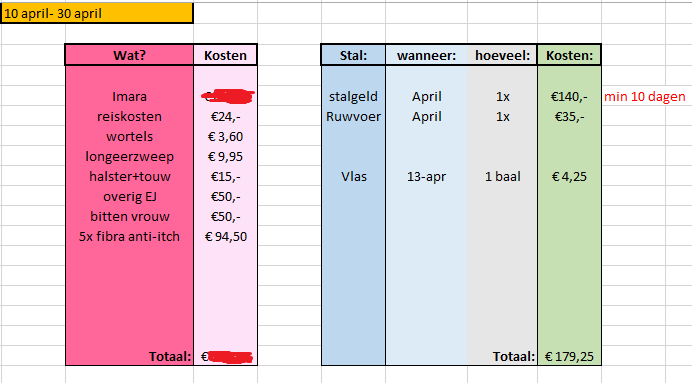Click the 'Imara' cell

click(129, 96)
